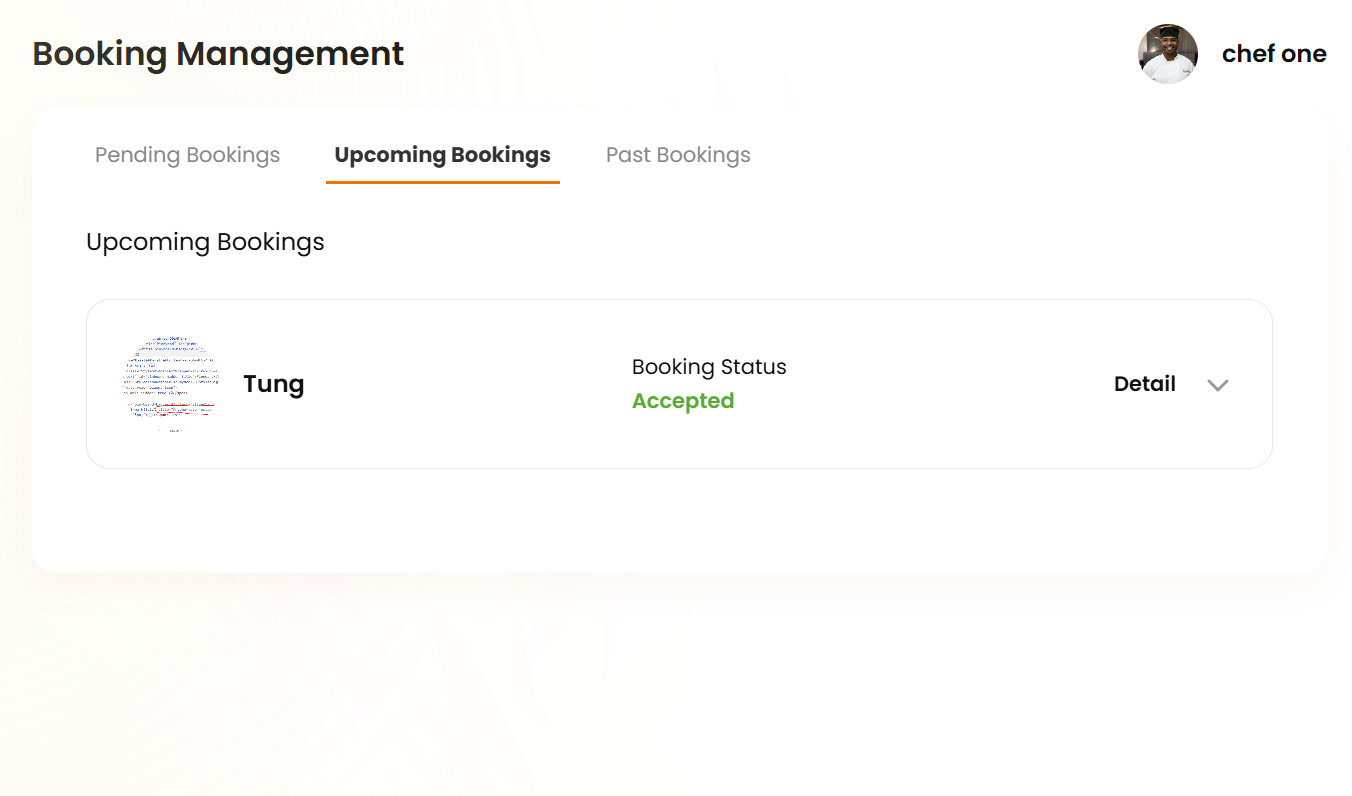Click the orange underline beneath the active tab
The height and width of the screenshot is (796, 1352).
pyautogui.click(x=442, y=182)
